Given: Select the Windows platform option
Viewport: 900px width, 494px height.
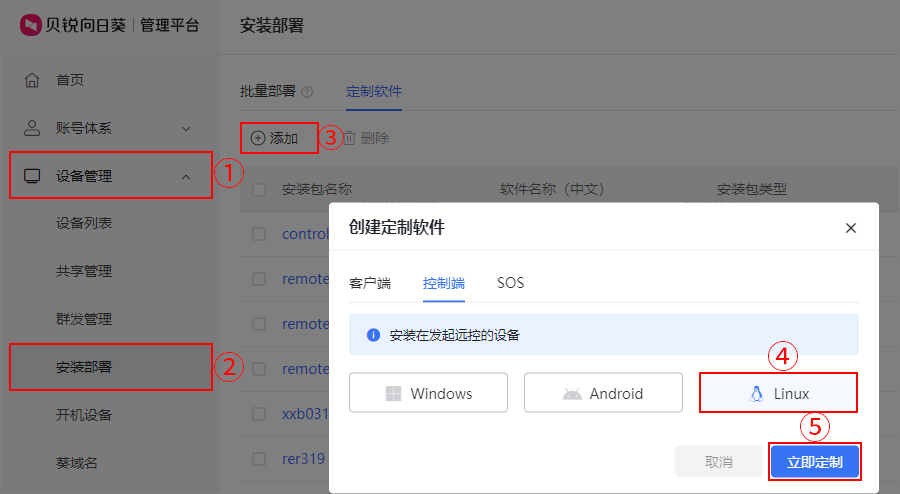Looking at the screenshot, I should point(428,393).
